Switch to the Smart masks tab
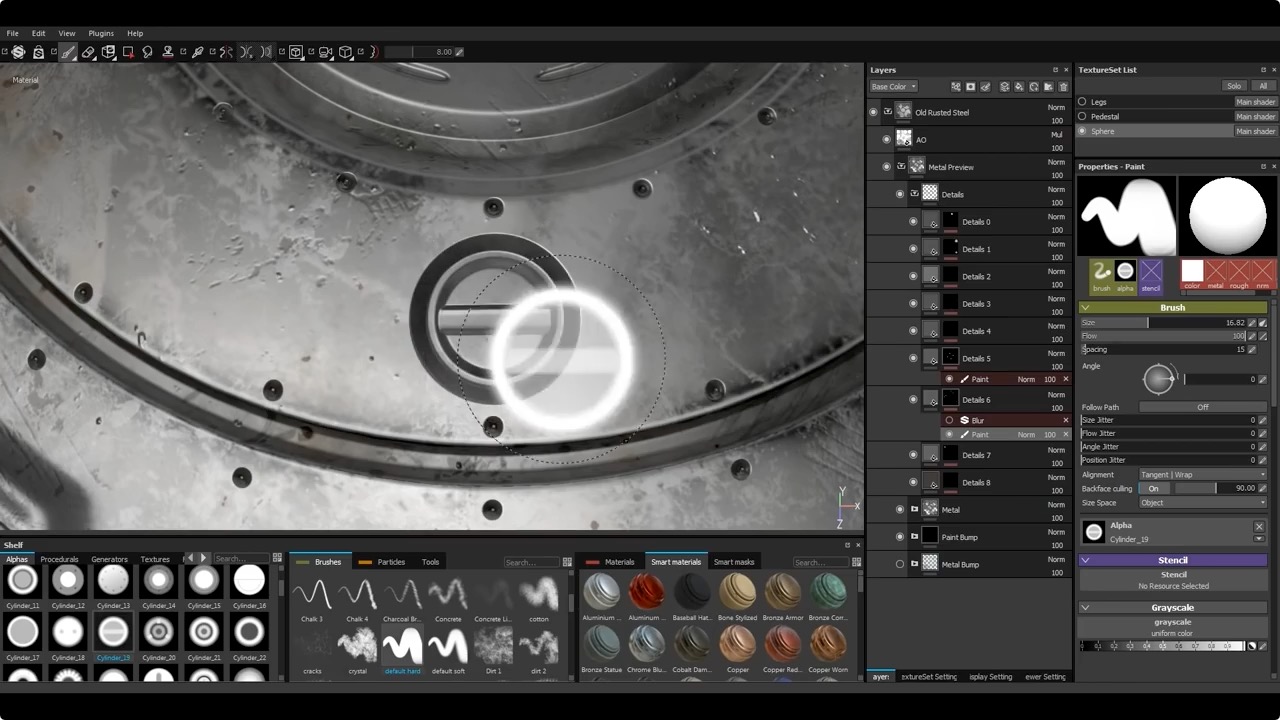The width and height of the screenshot is (1280, 720). (734, 562)
